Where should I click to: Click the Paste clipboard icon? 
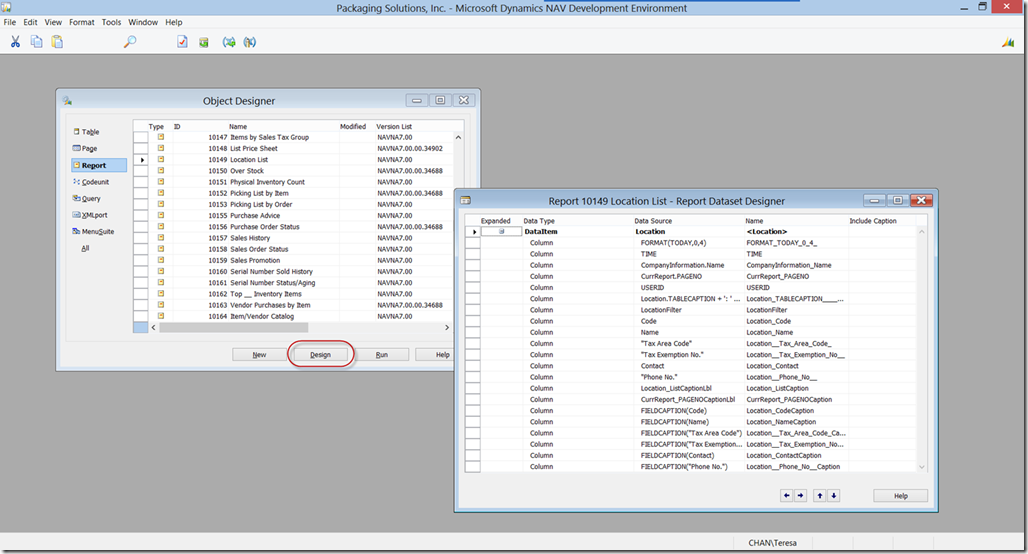click(x=57, y=42)
